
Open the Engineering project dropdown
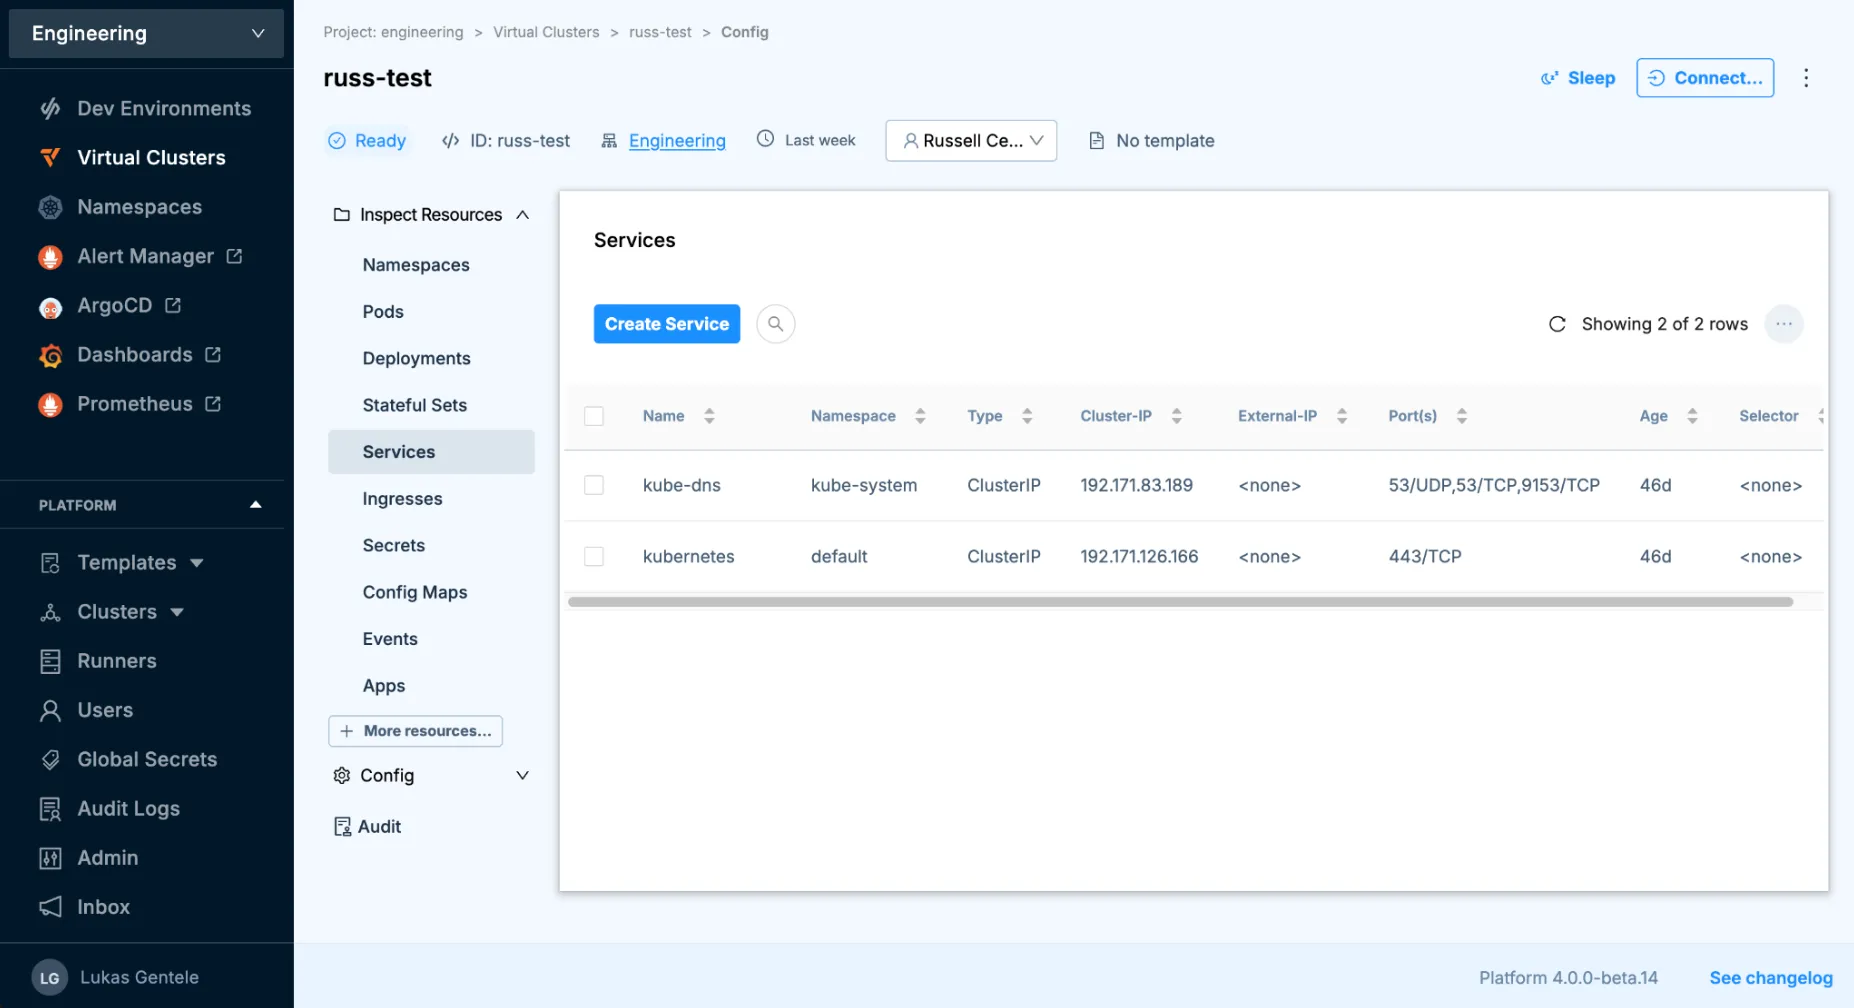tap(146, 33)
